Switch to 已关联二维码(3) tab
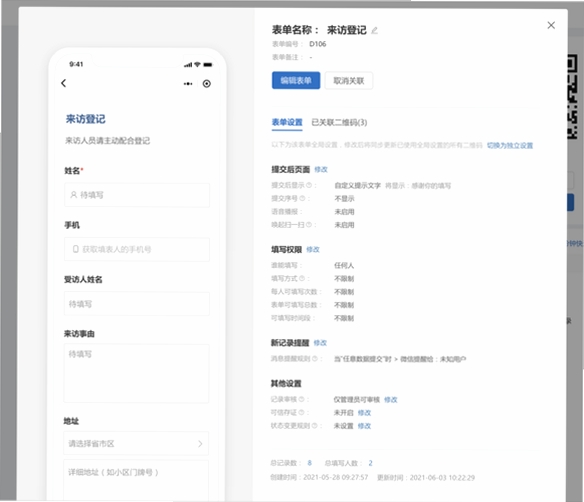Image resolution: width=584 pixels, height=502 pixels. (x=339, y=123)
